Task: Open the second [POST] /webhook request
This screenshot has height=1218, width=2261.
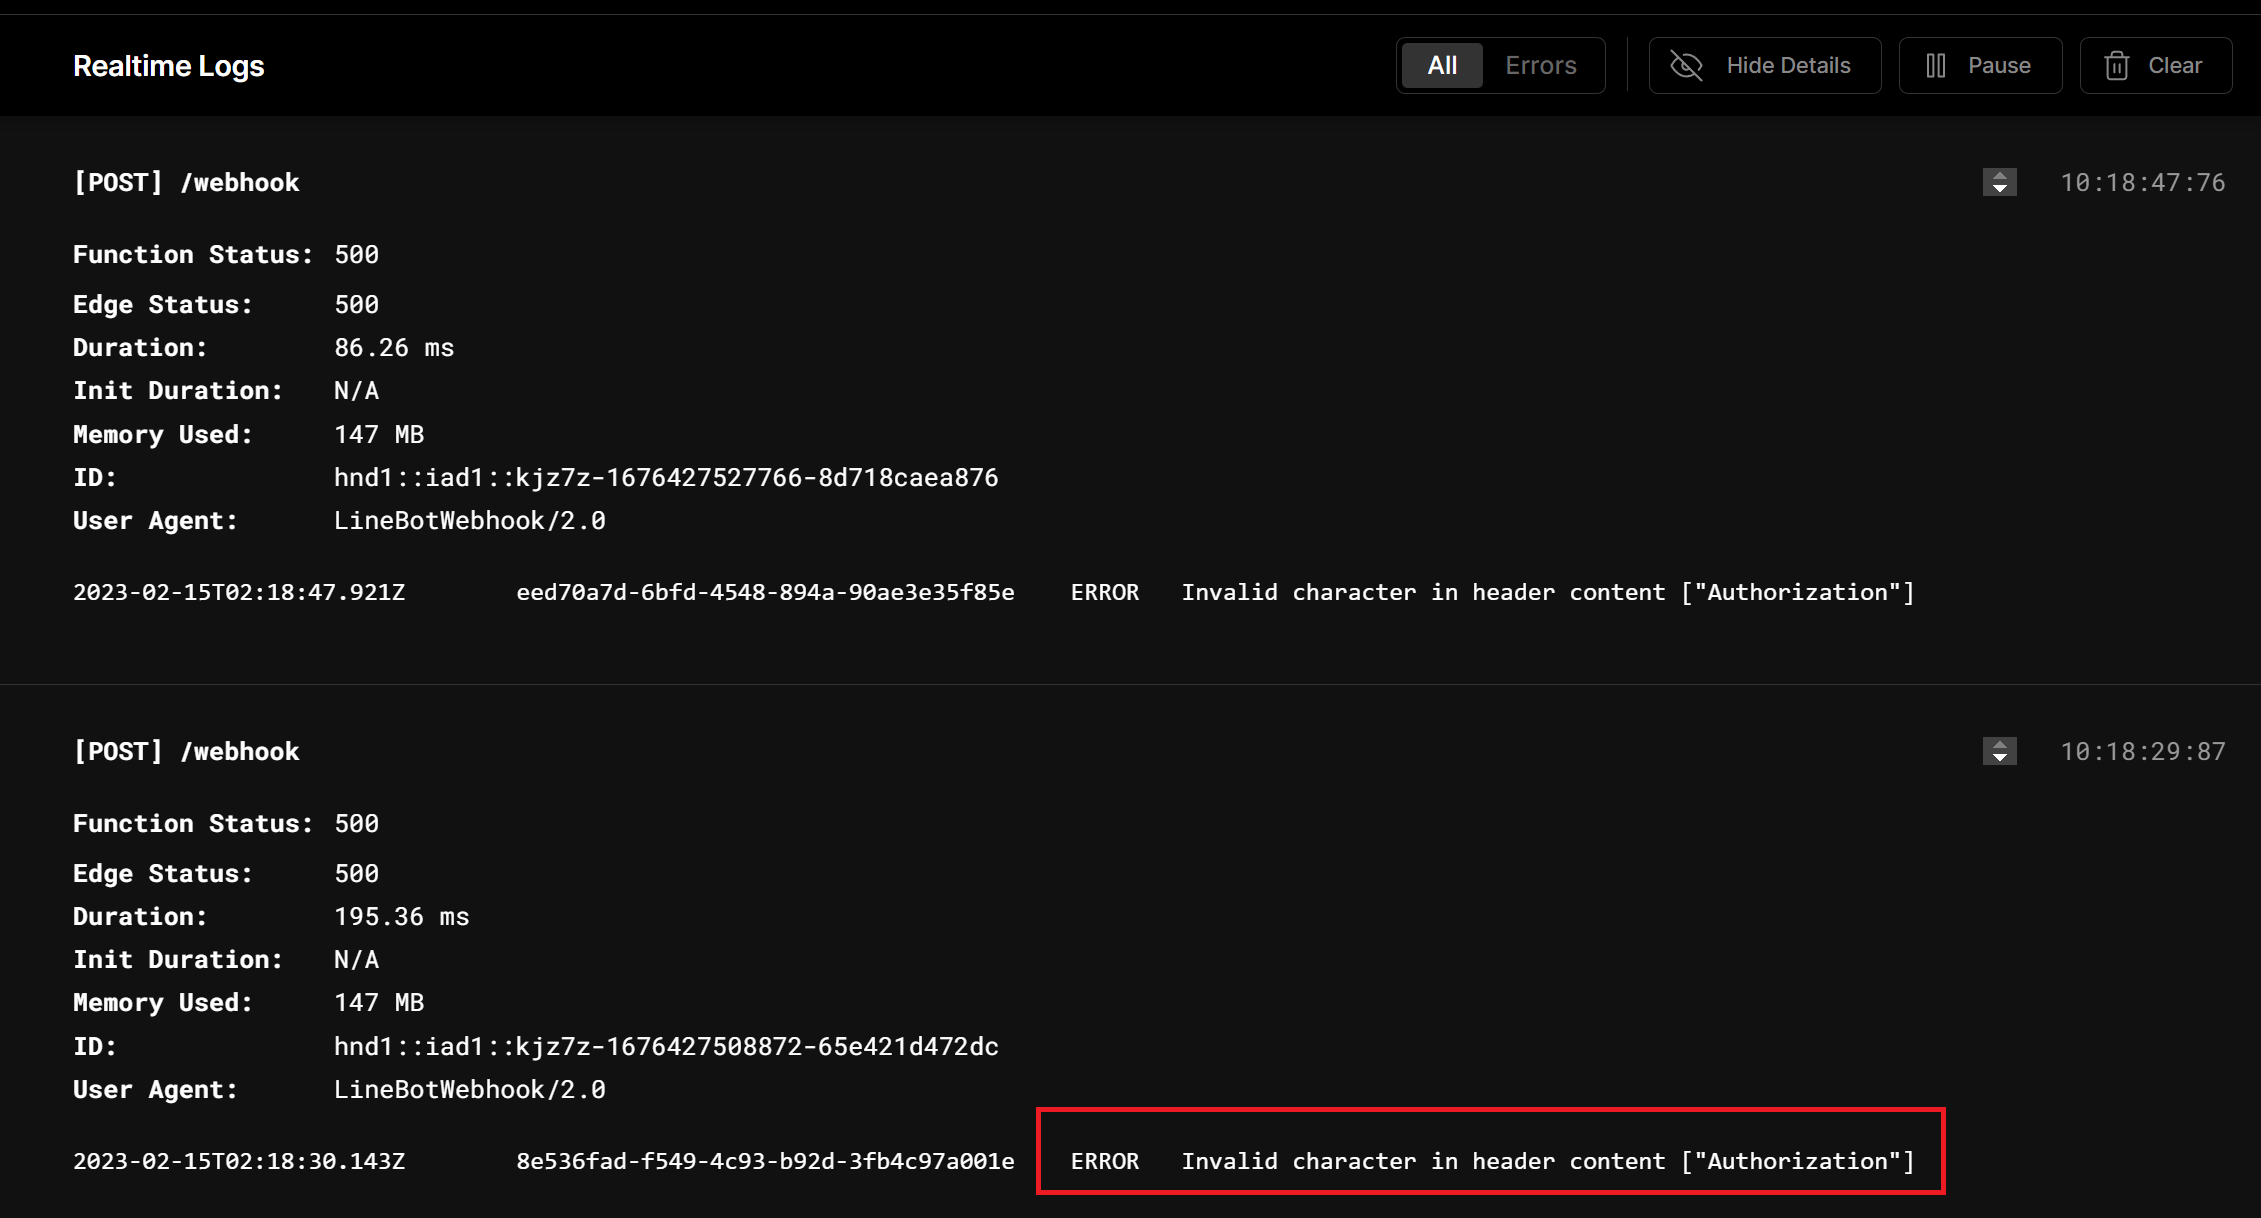Action: 186,751
